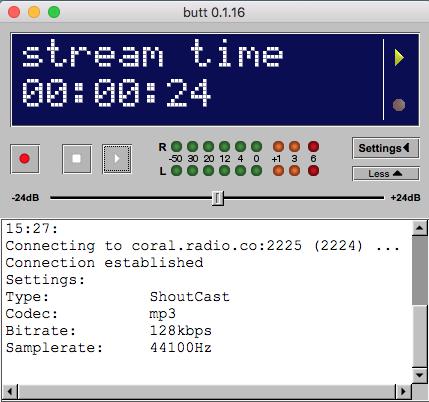This screenshot has width=429, height=402.
Task: Click the 'Connection established' log line
Action: point(104,263)
